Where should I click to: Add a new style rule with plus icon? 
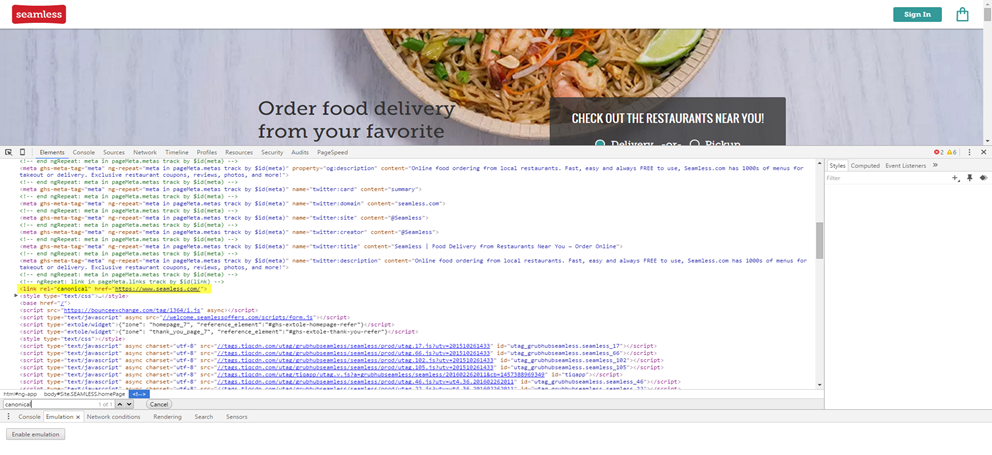tap(955, 178)
